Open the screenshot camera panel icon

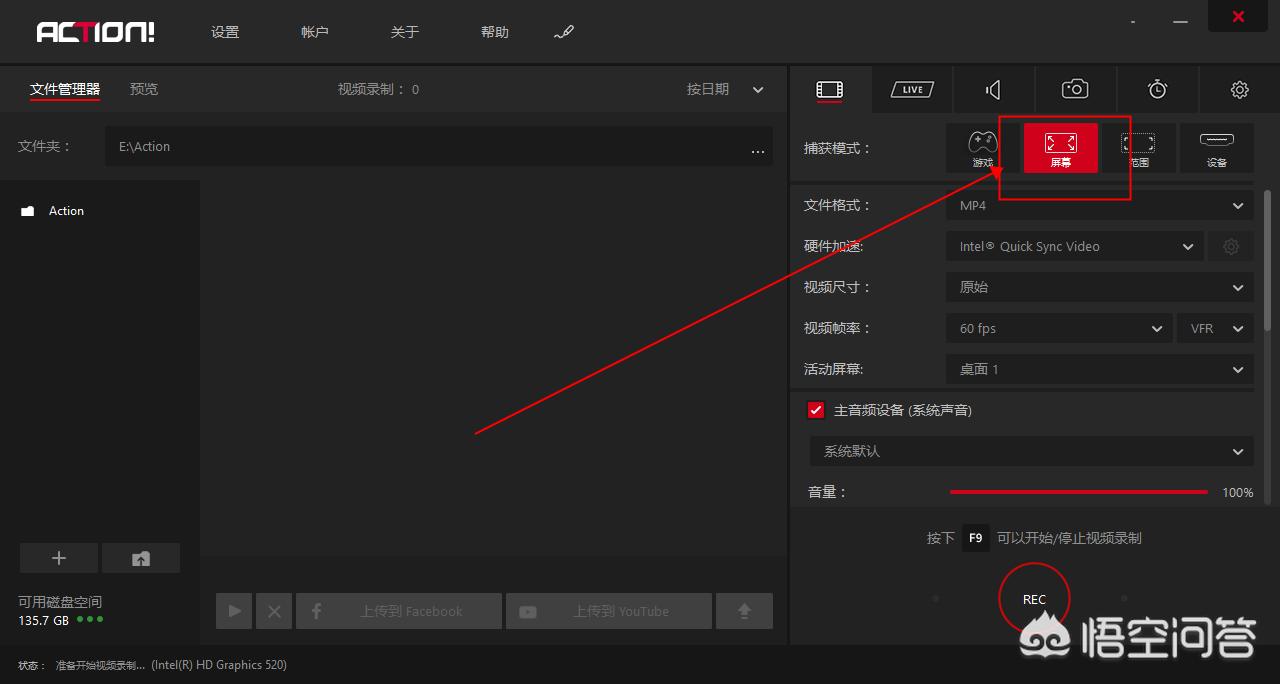tap(1074, 89)
